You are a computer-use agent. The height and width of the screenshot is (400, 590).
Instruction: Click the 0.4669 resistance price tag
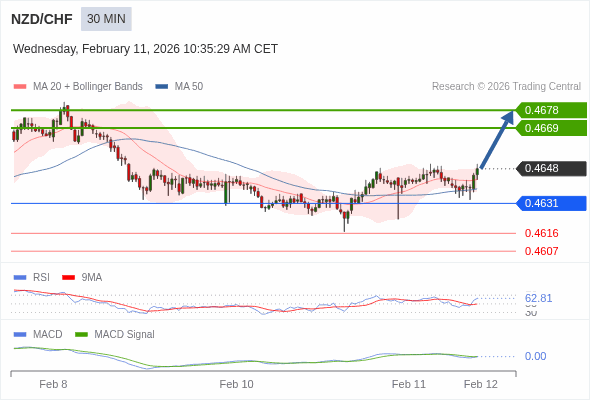(x=551, y=128)
